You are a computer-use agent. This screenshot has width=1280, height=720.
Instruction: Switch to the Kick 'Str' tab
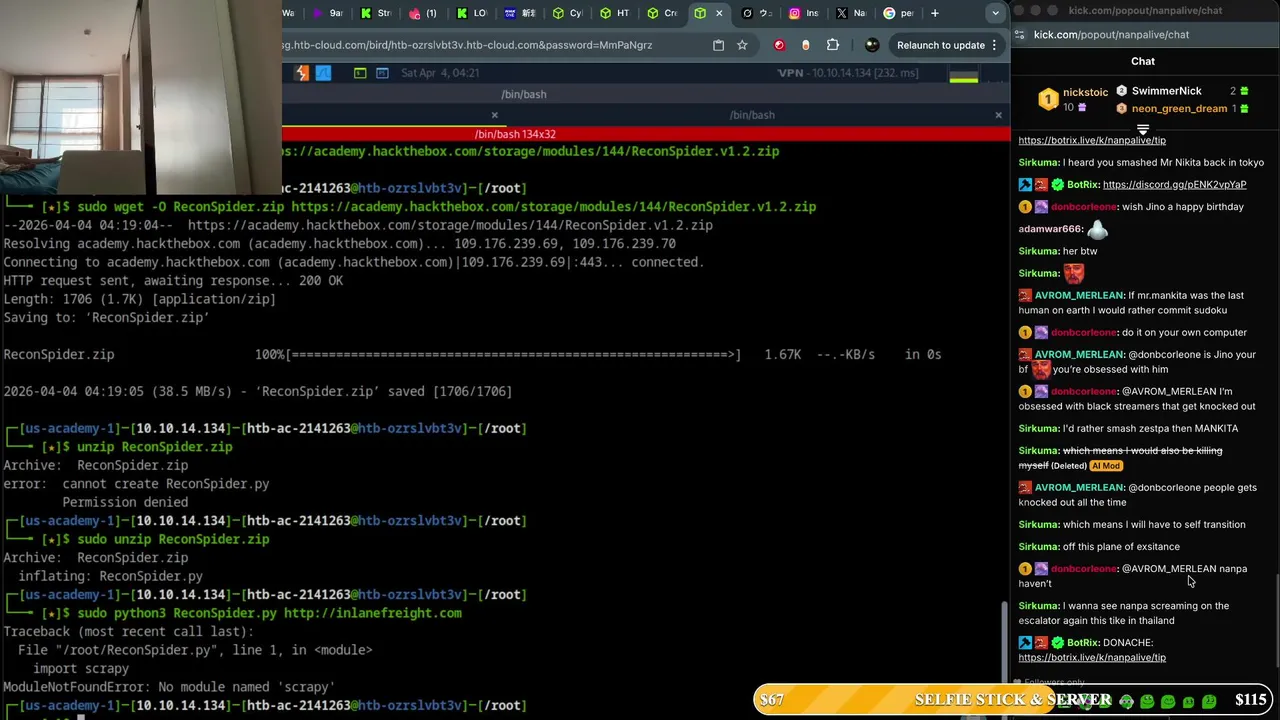pos(376,13)
